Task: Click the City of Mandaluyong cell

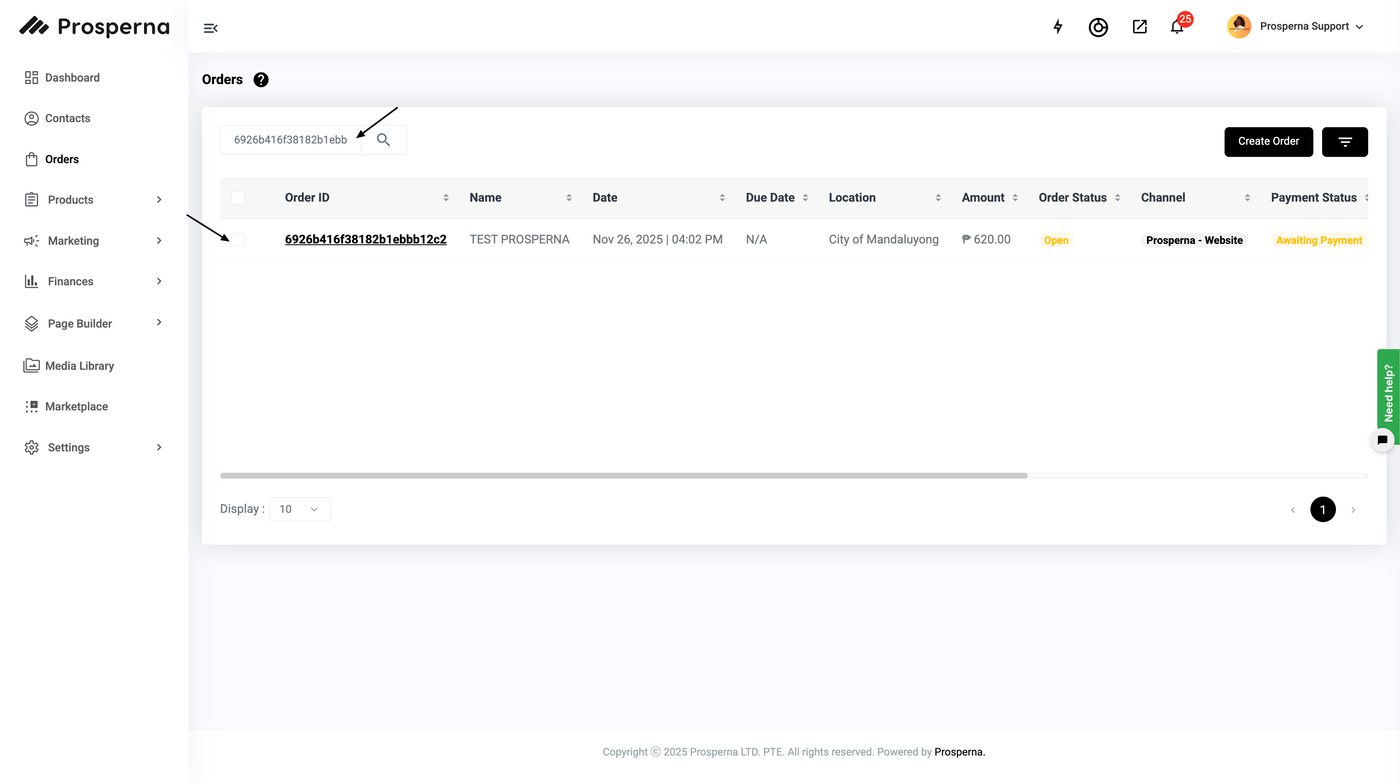Action: pos(884,240)
